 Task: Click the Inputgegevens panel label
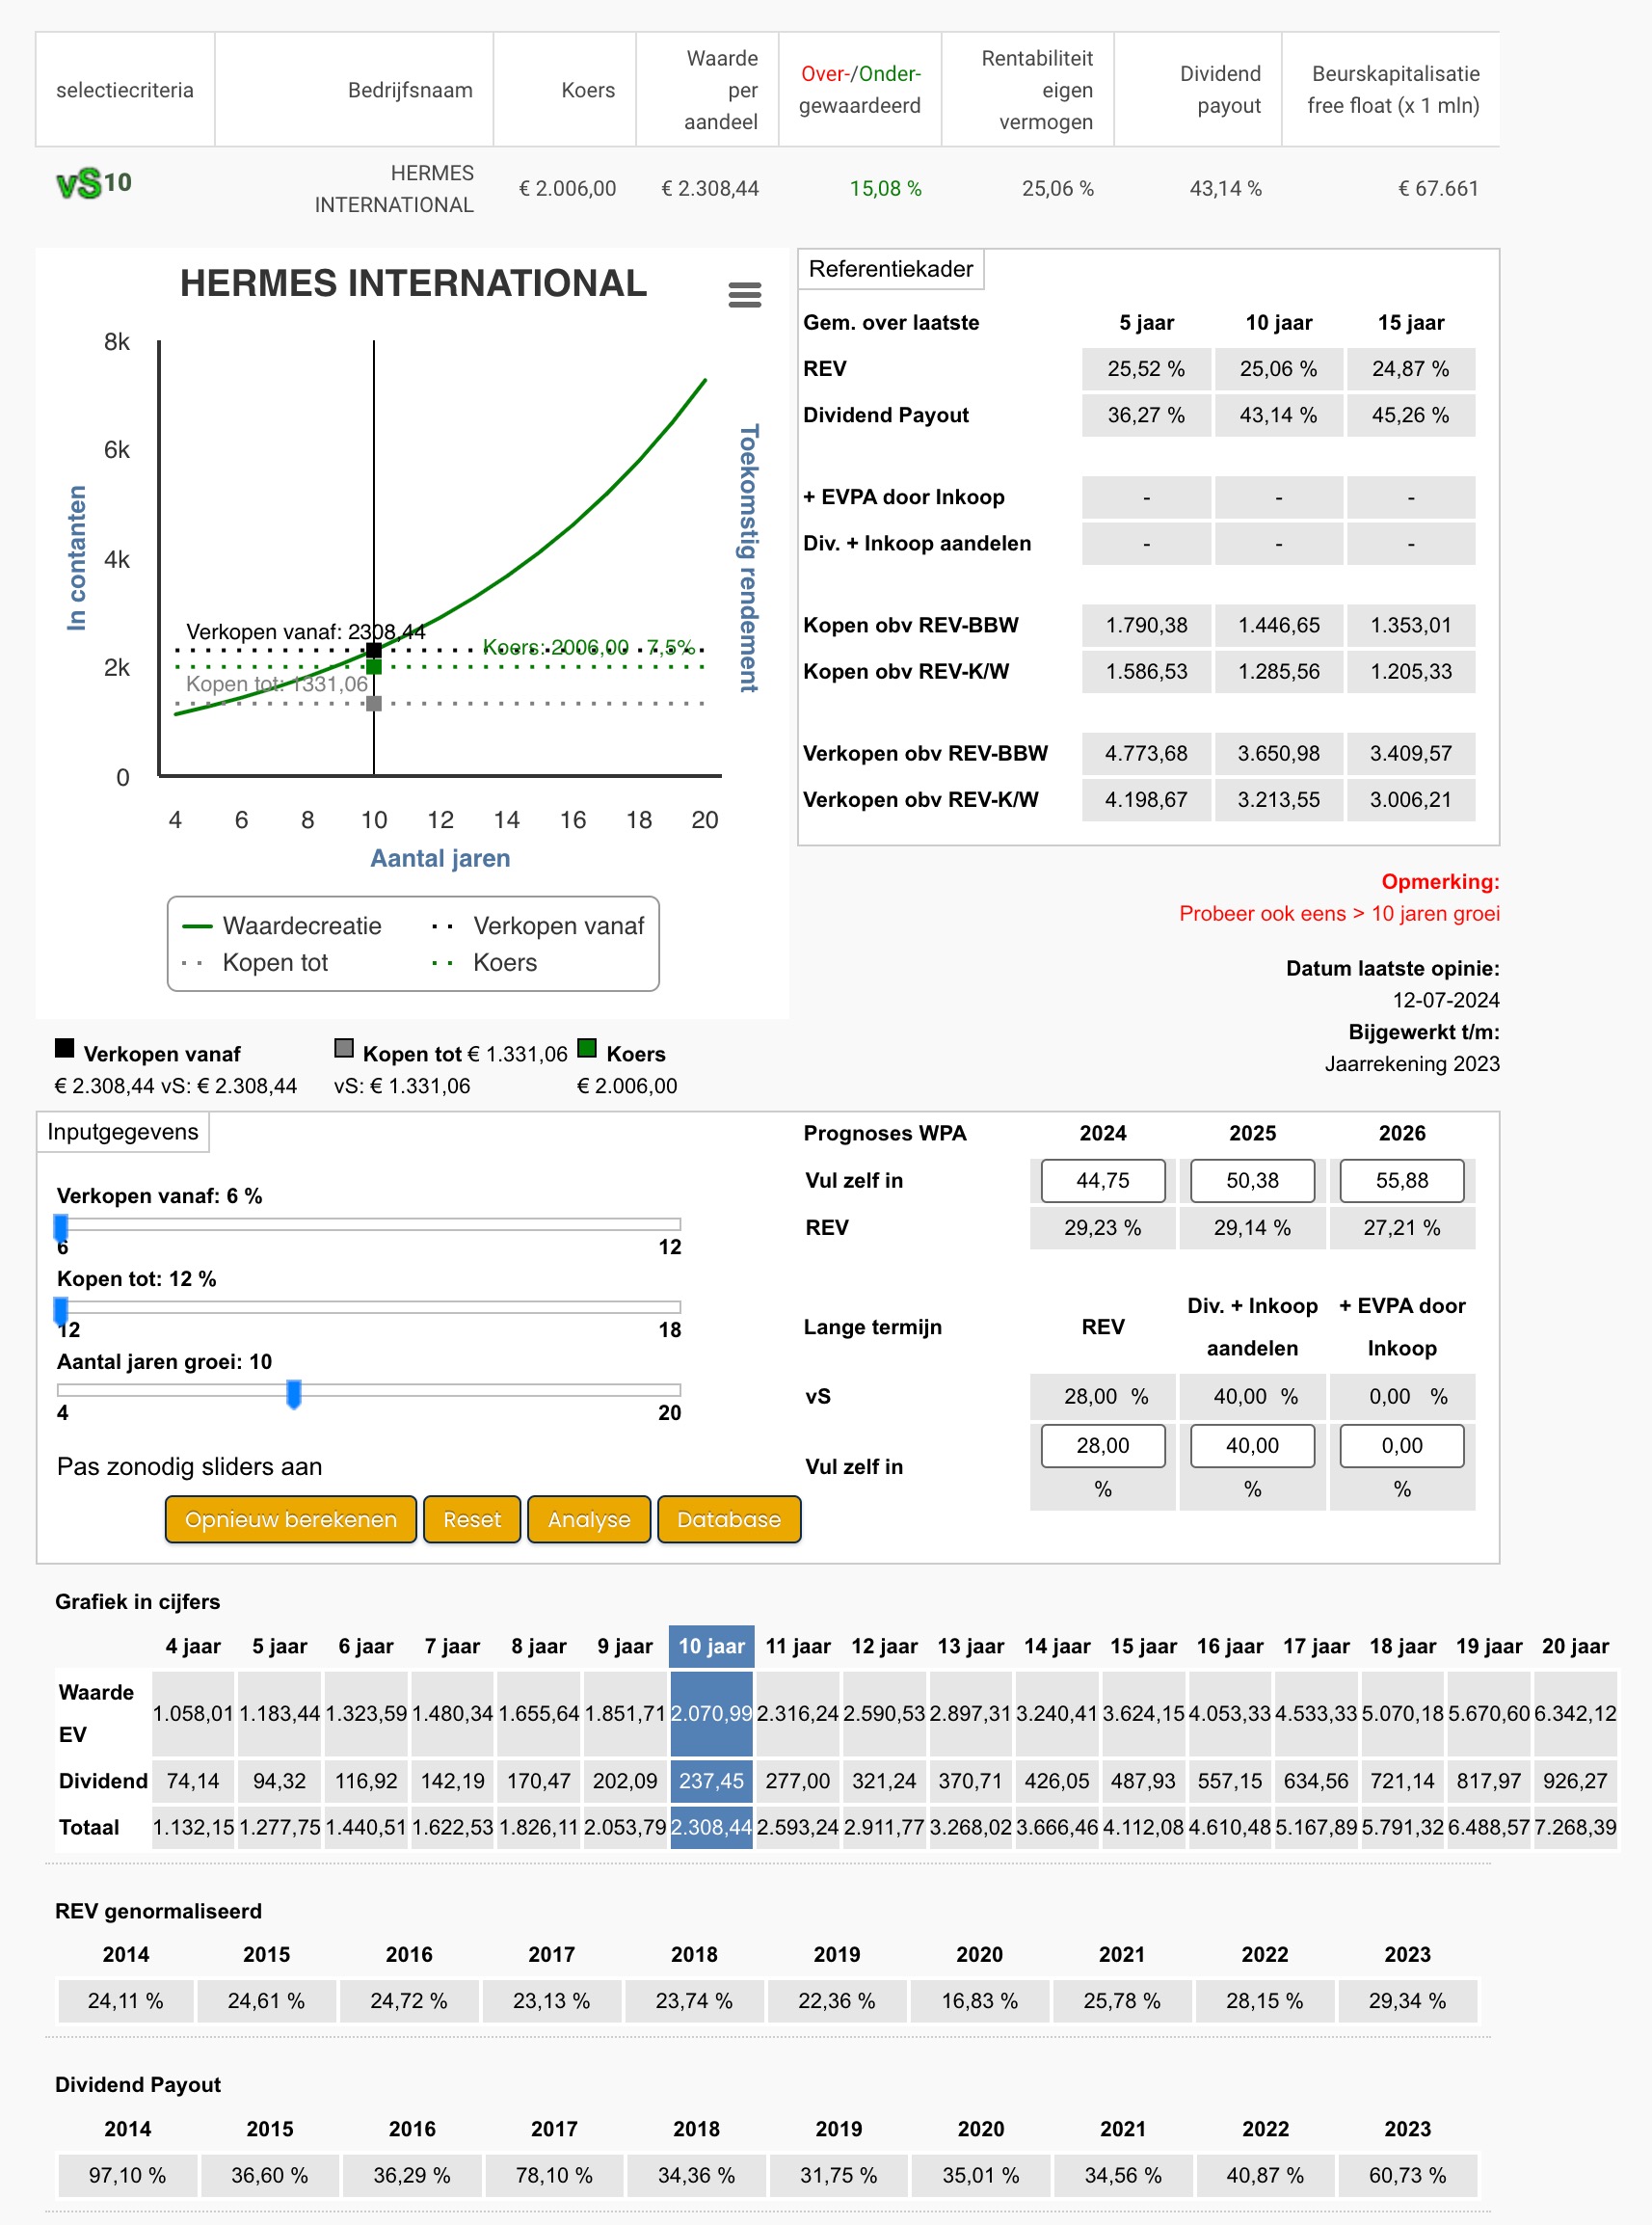point(123,1132)
